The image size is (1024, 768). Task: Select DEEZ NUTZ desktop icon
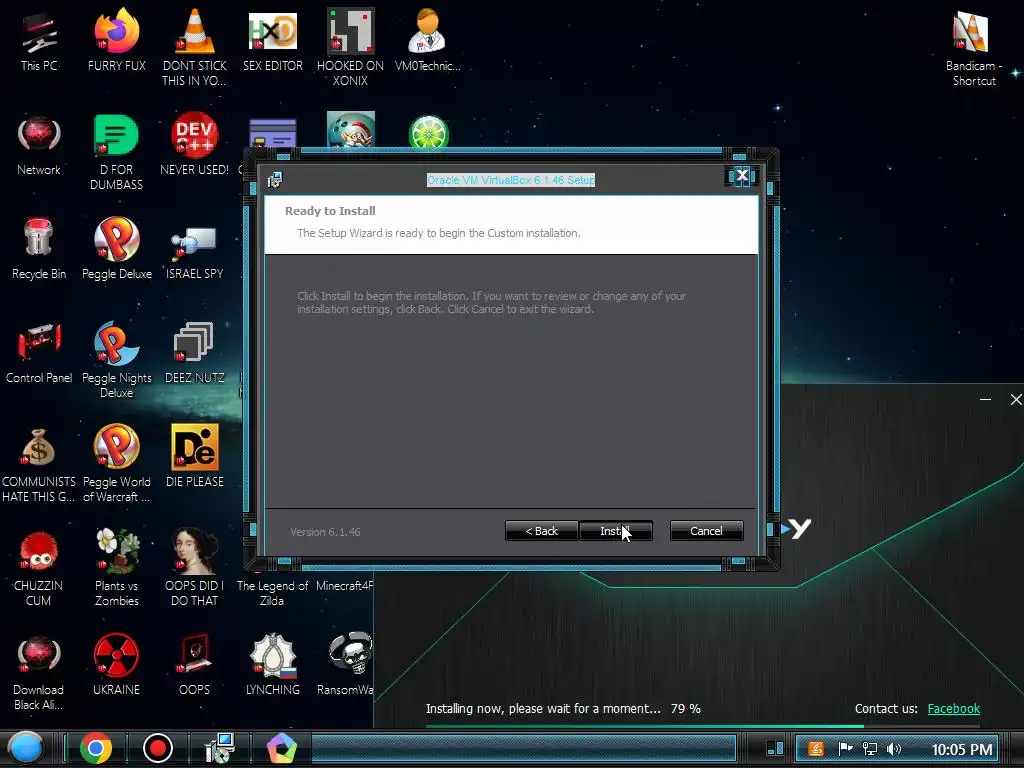[195, 353]
